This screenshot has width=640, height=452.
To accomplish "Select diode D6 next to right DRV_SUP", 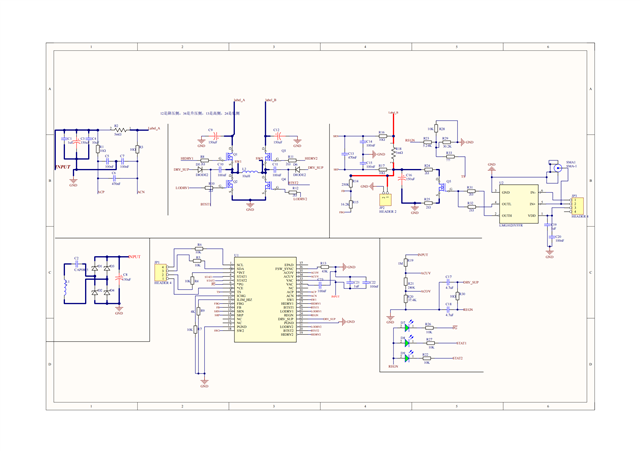I will (297, 169).
